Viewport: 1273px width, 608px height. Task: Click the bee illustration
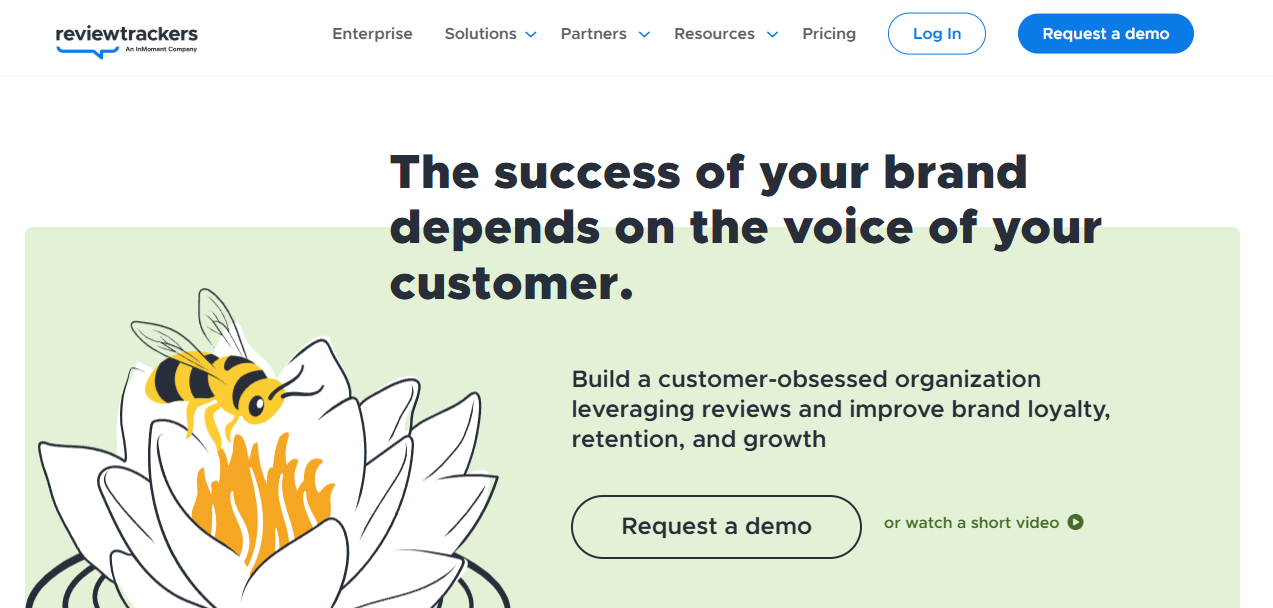(215, 378)
